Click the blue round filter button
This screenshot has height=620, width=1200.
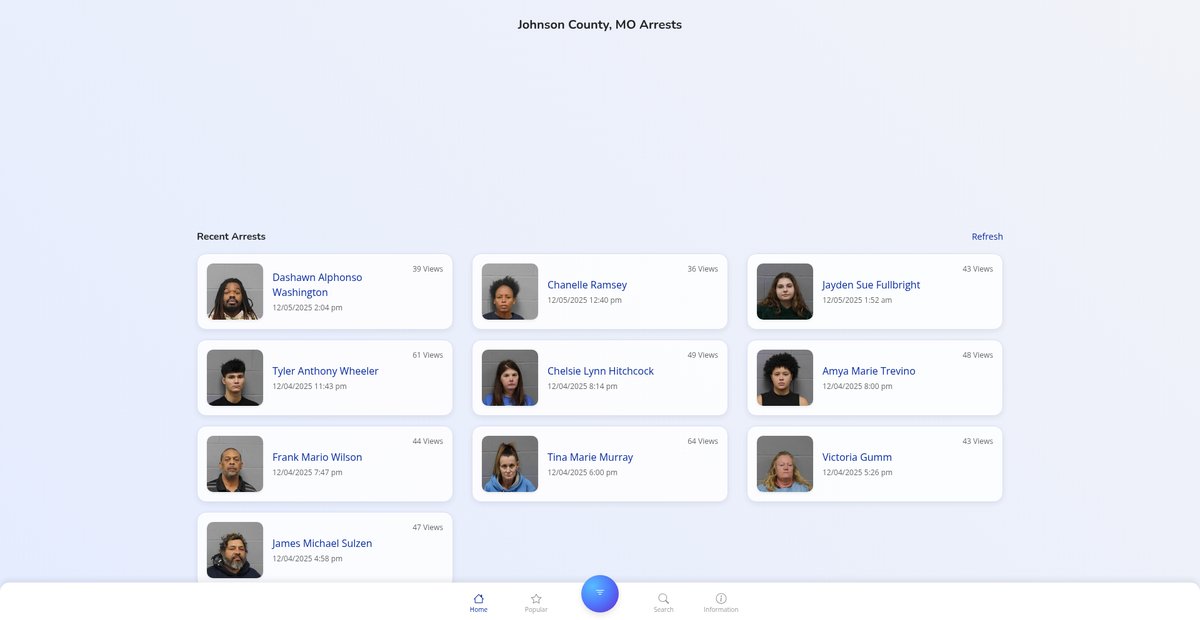click(x=600, y=593)
